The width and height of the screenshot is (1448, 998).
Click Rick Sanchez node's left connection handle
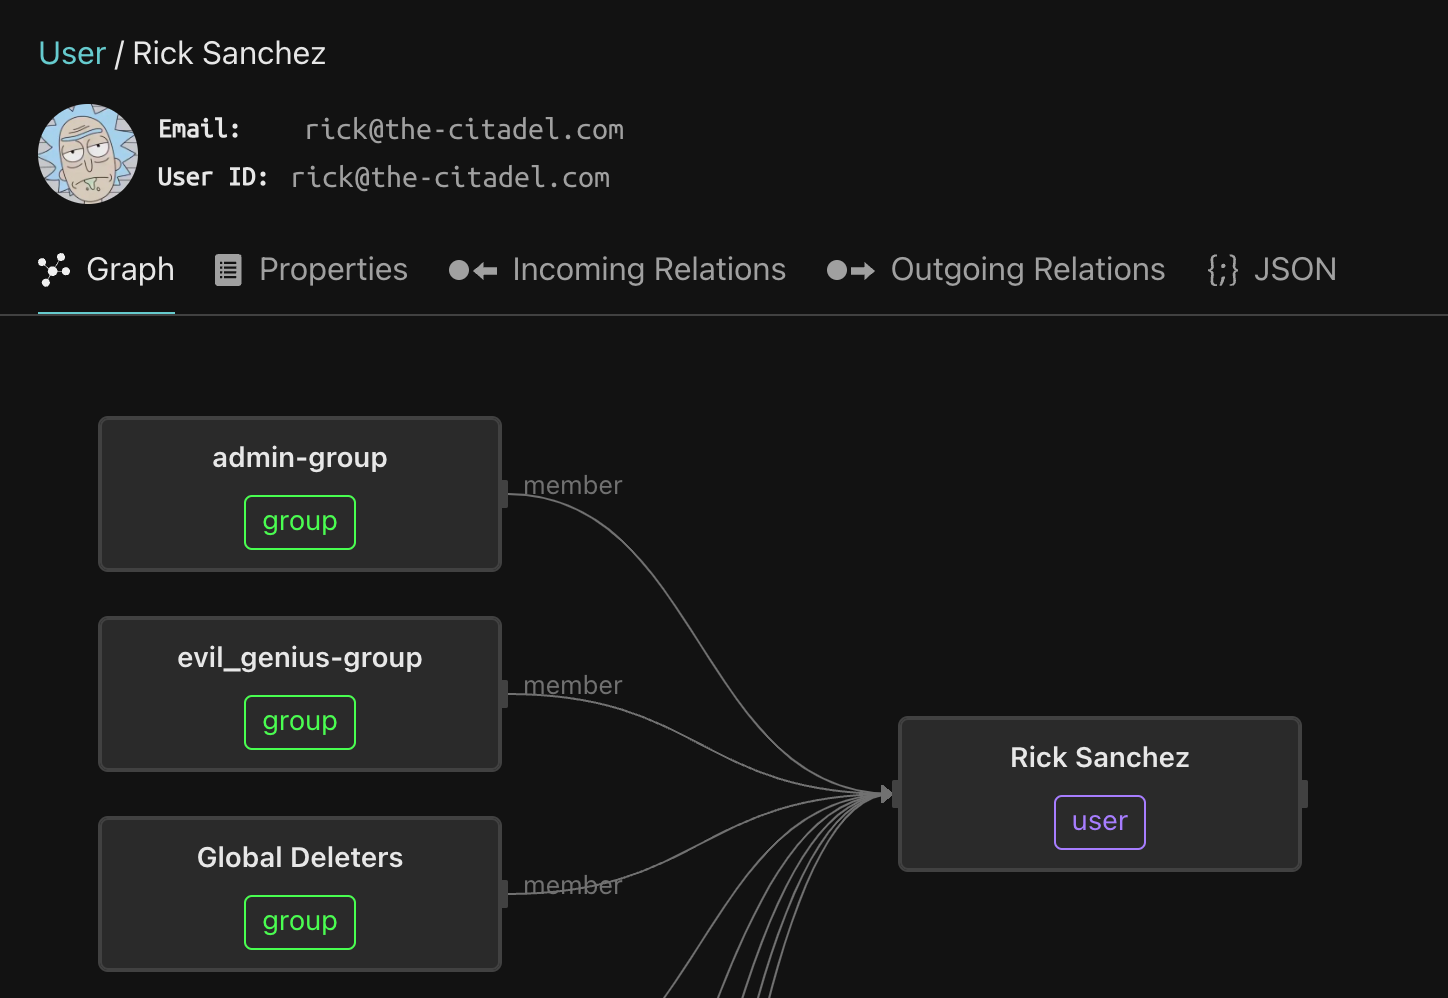coord(896,794)
